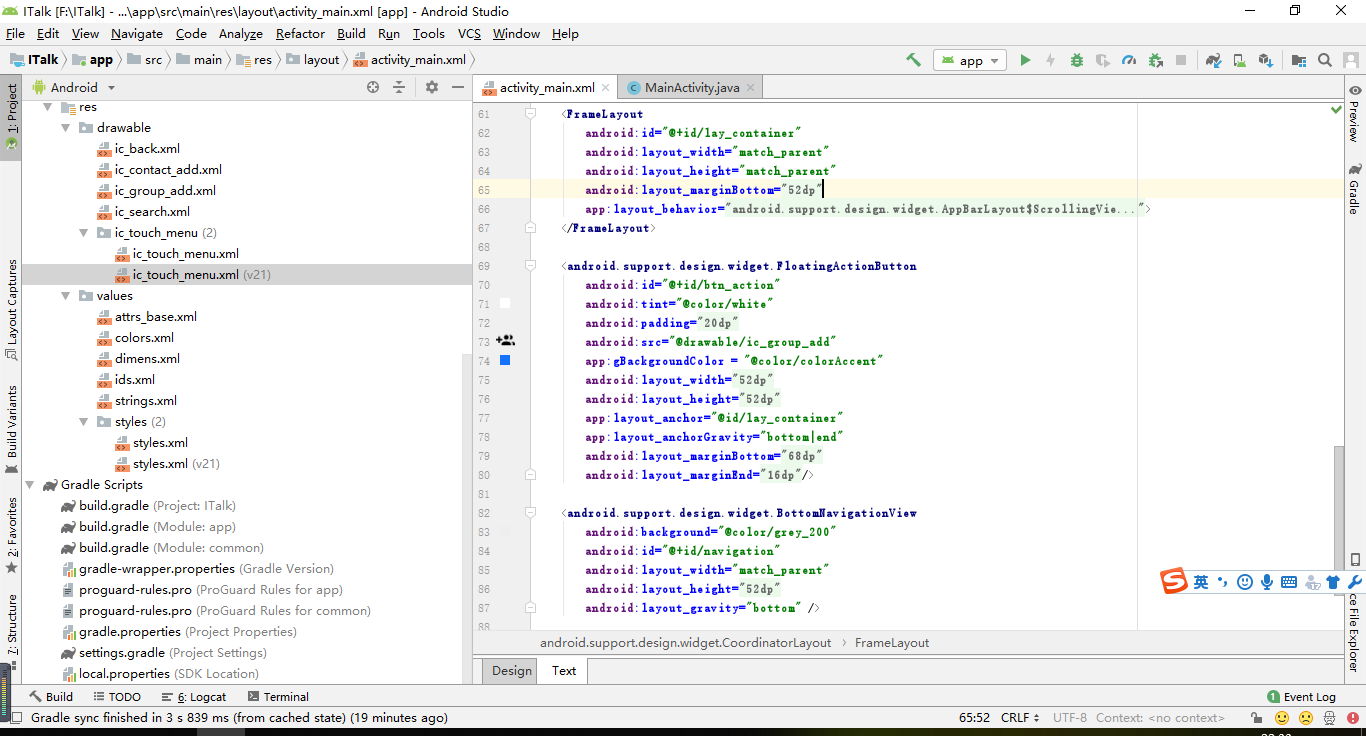Click the read-only lock icon in status bar
The width and height of the screenshot is (1366, 736).
[1257, 718]
